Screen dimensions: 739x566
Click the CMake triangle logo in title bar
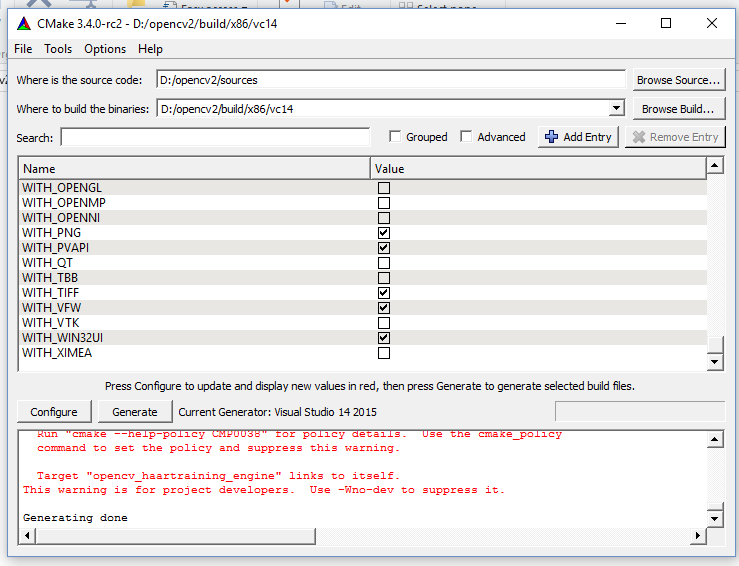[24, 24]
